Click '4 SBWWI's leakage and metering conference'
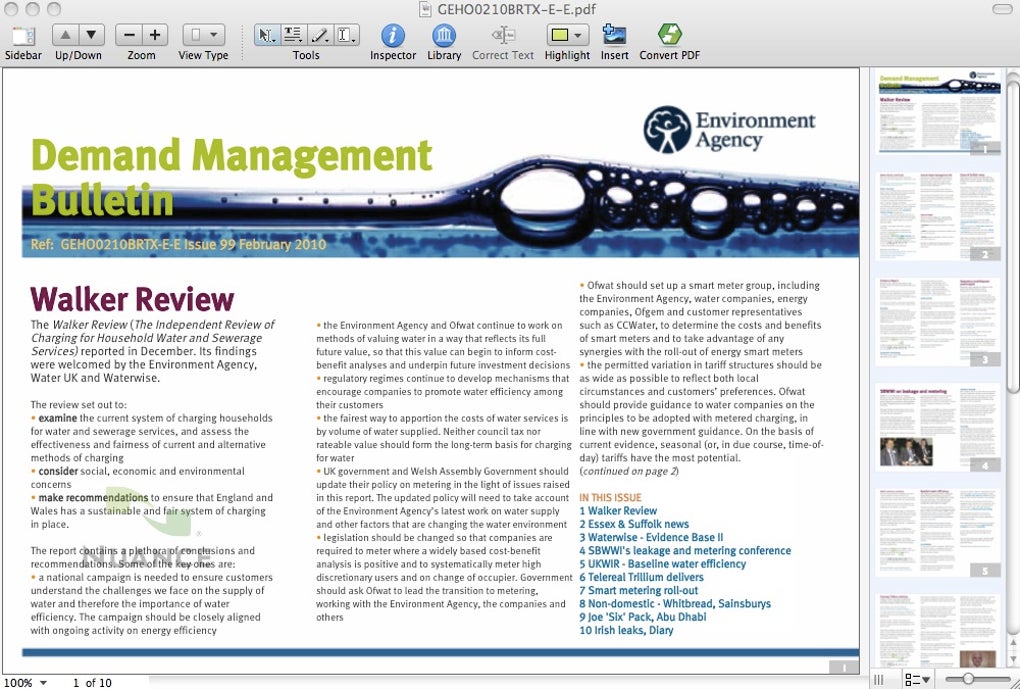 (685, 550)
